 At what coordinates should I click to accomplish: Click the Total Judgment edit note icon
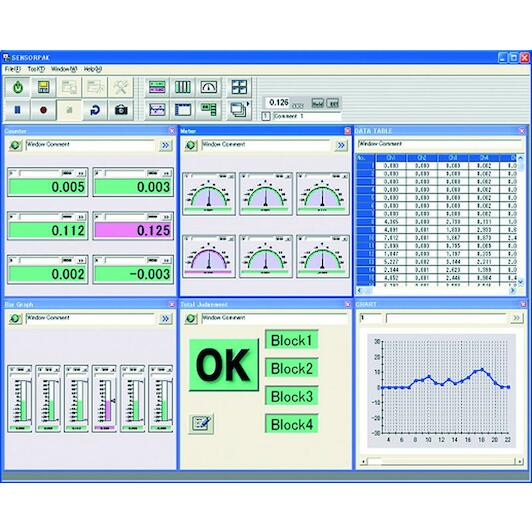(x=201, y=423)
